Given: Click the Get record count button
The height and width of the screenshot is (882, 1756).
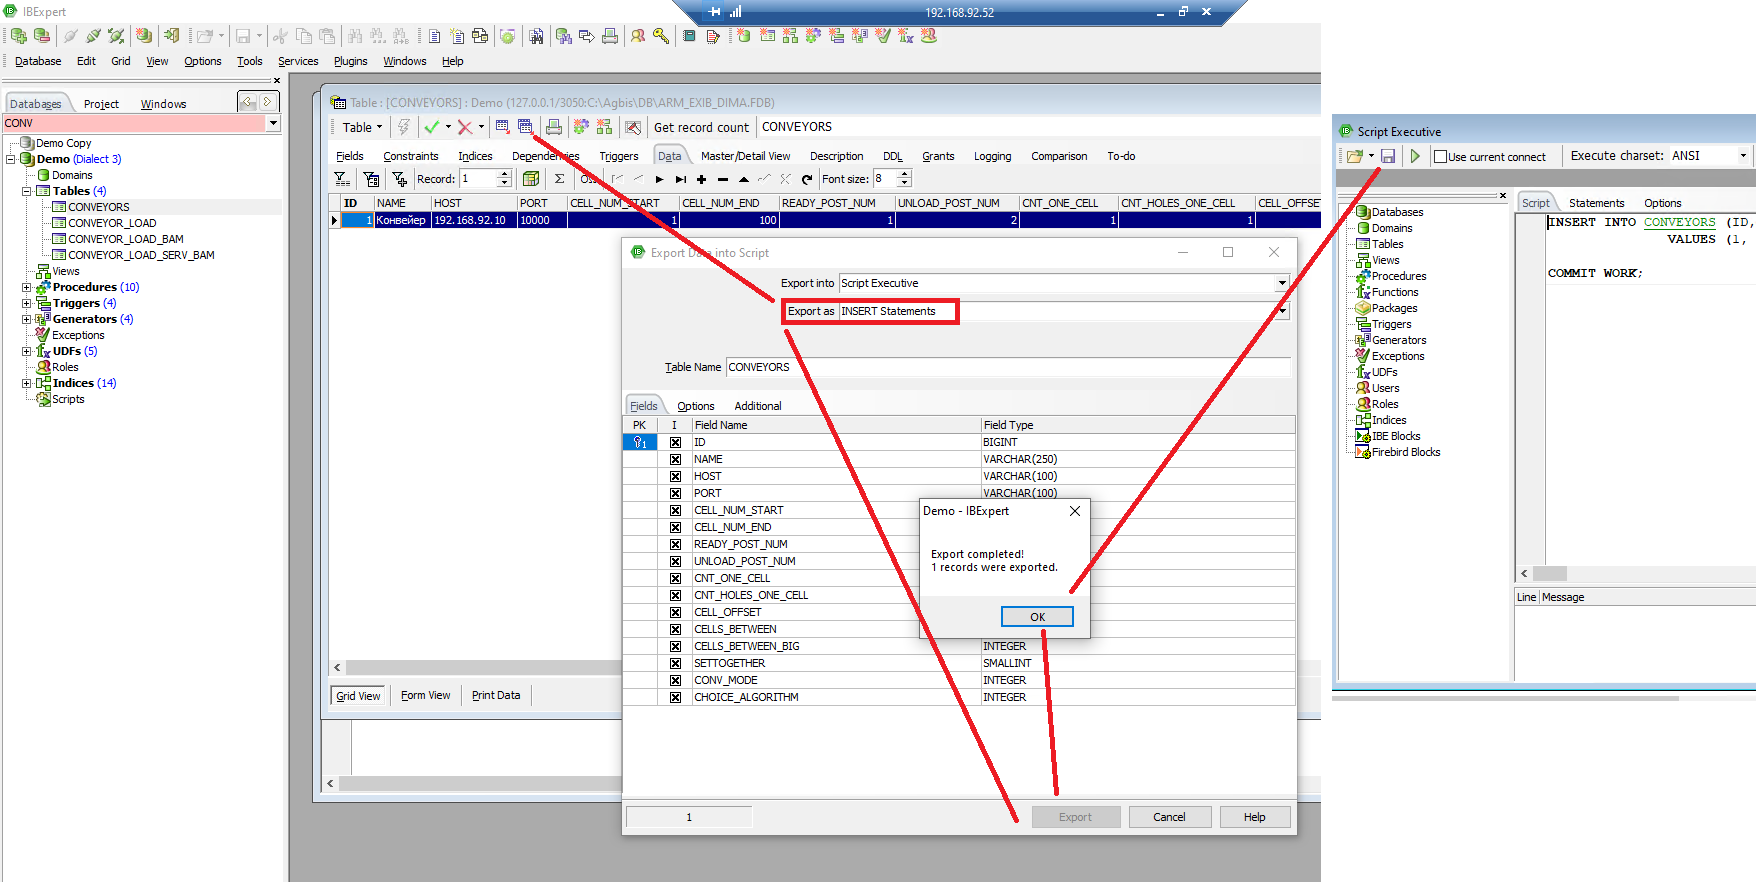Looking at the screenshot, I should pyautogui.click(x=701, y=127).
